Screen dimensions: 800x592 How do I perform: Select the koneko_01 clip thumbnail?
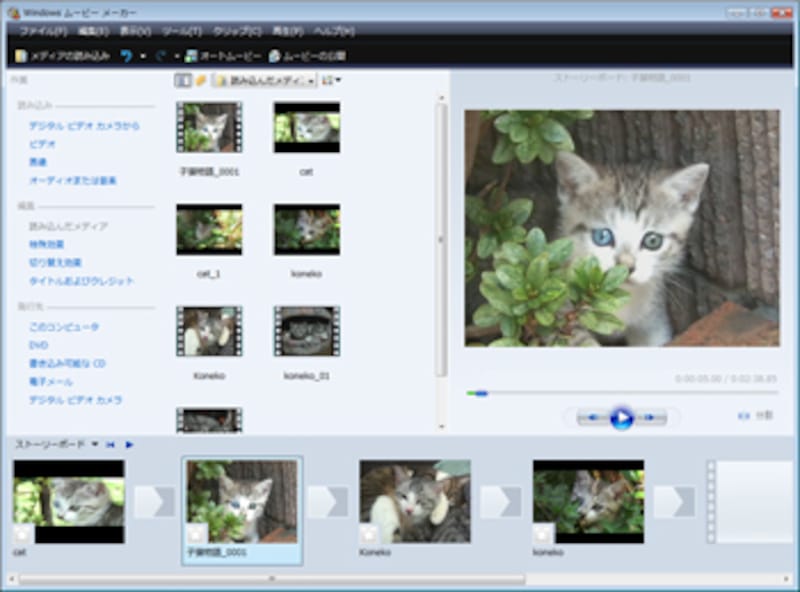306,332
